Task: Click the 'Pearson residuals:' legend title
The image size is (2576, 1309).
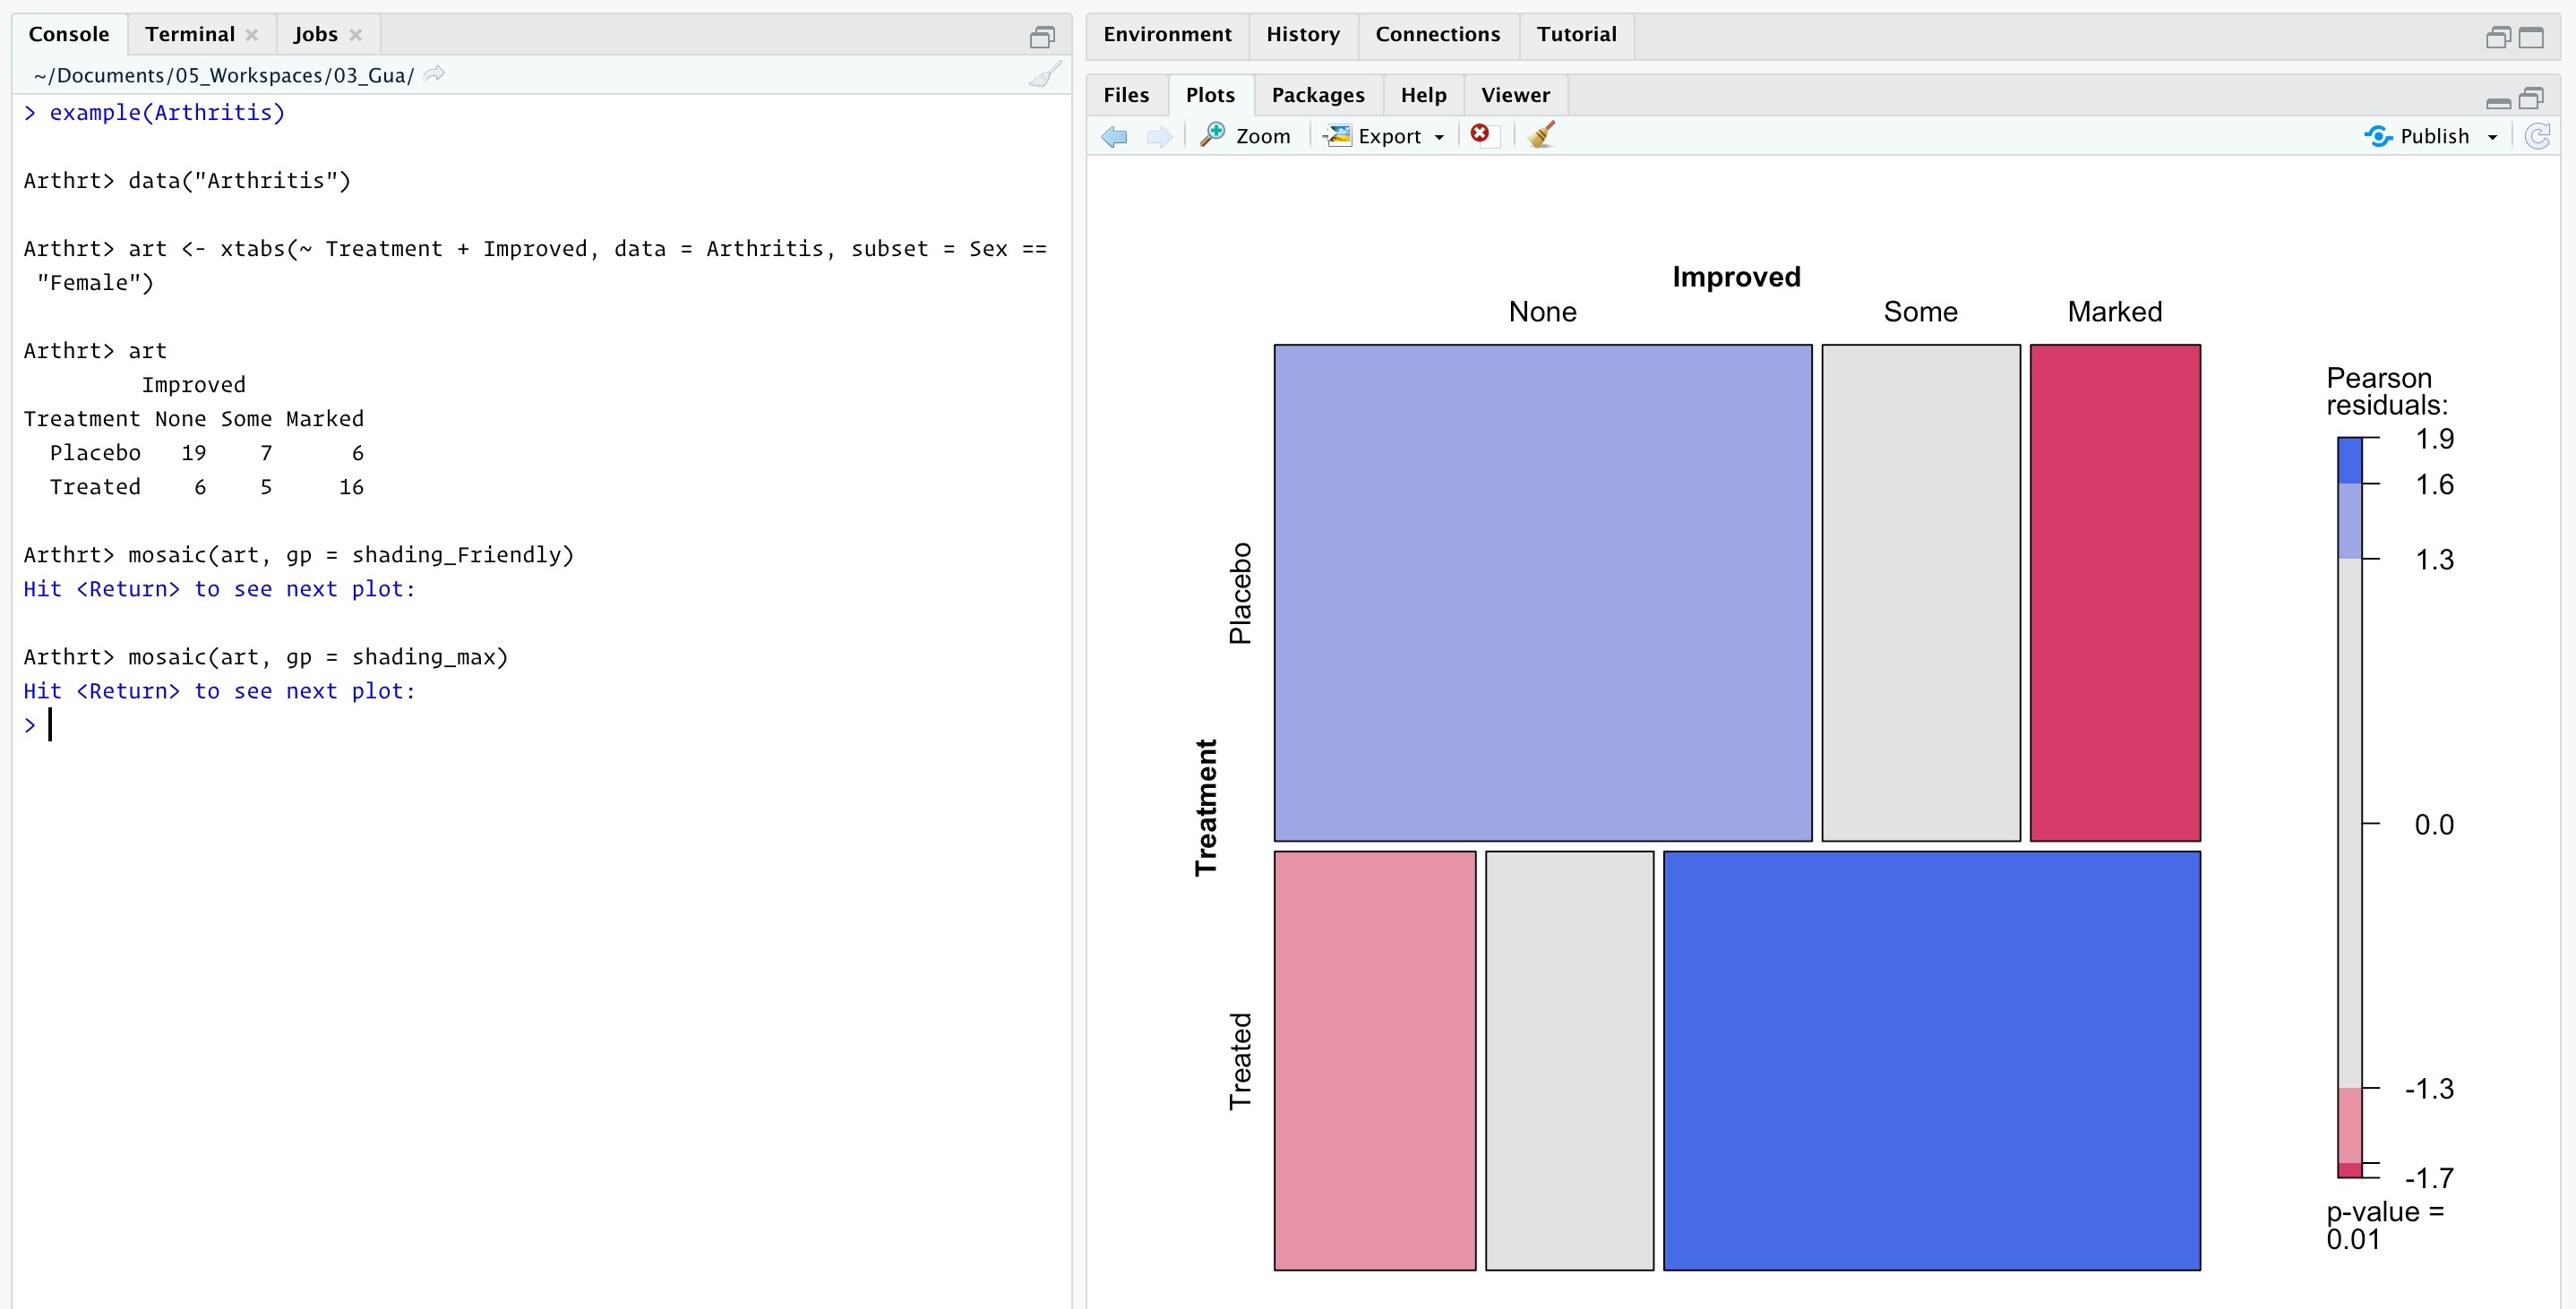Action: pyautogui.click(x=2387, y=391)
